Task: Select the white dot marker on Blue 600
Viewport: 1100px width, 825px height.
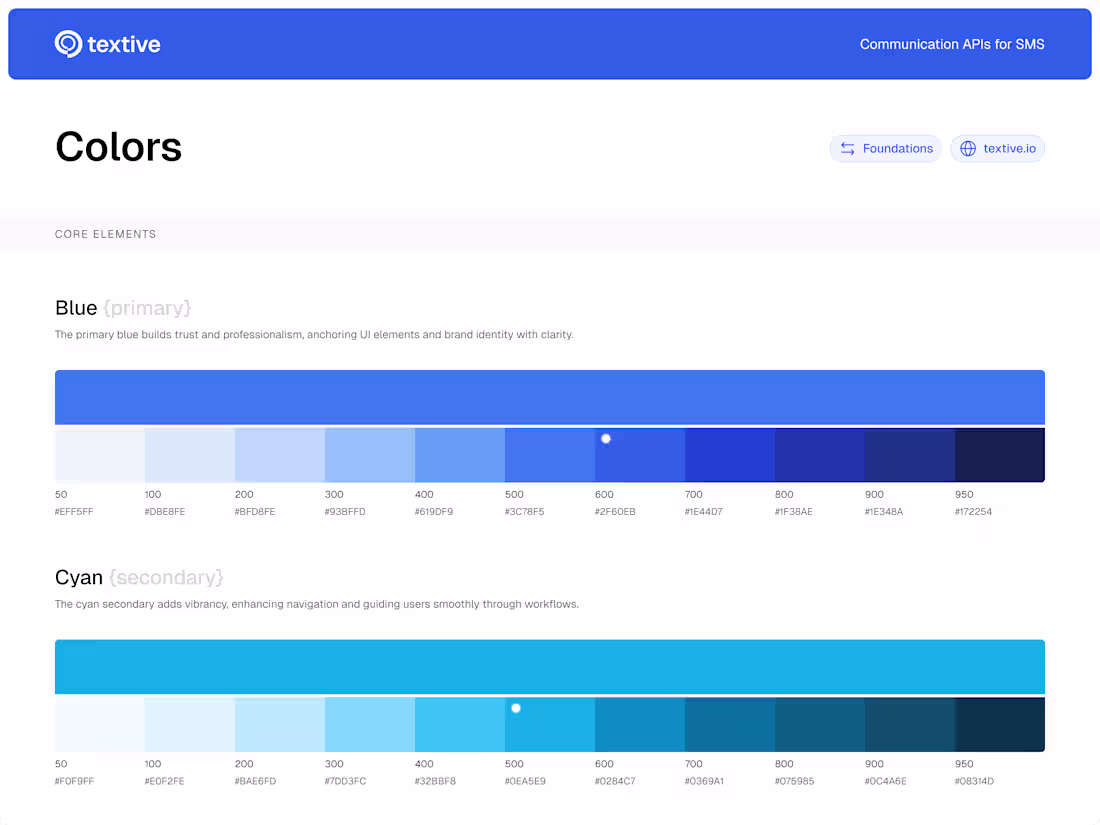Action: (x=605, y=438)
